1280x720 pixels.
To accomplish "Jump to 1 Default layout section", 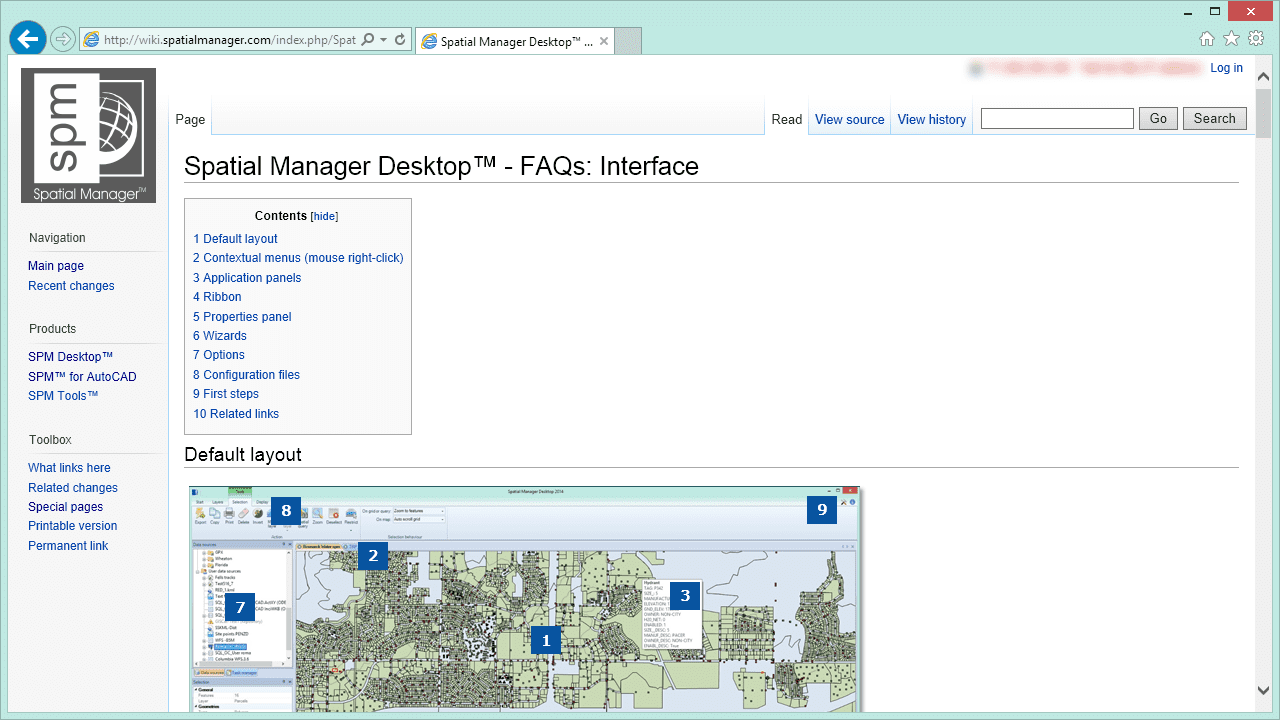I will pyautogui.click(x=236, y=239).
